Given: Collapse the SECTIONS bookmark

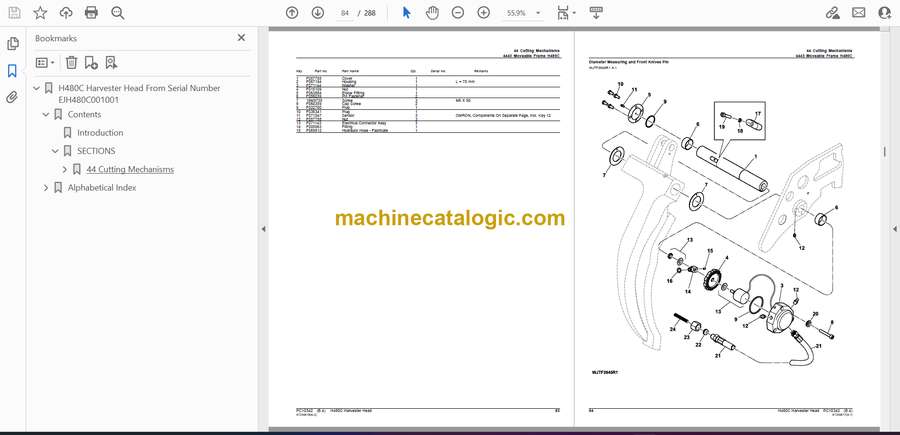Looking at the screenshot, I should click(x=56, y=151).
